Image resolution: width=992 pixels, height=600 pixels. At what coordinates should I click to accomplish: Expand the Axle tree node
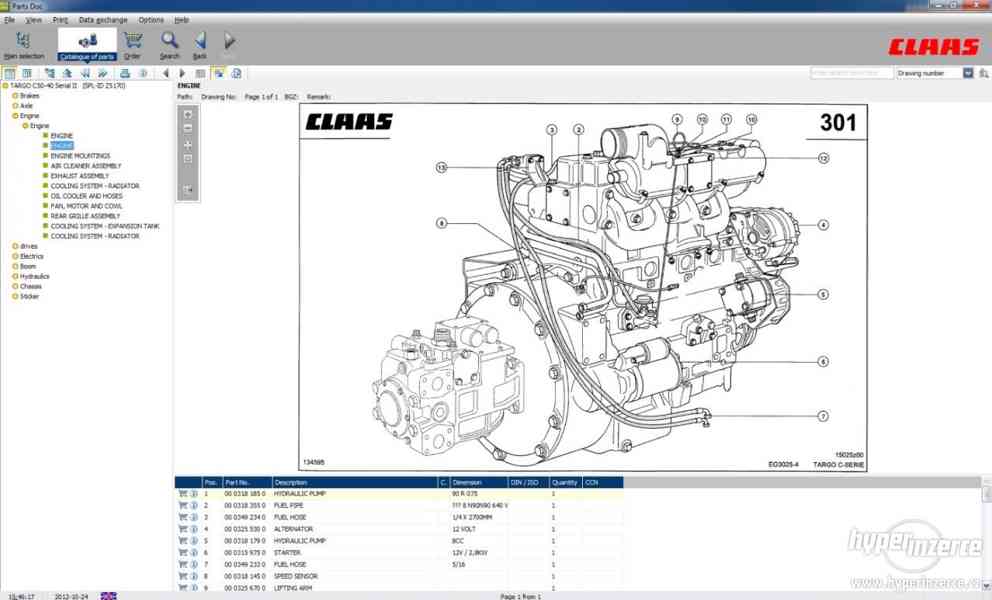tap(15, 106)
